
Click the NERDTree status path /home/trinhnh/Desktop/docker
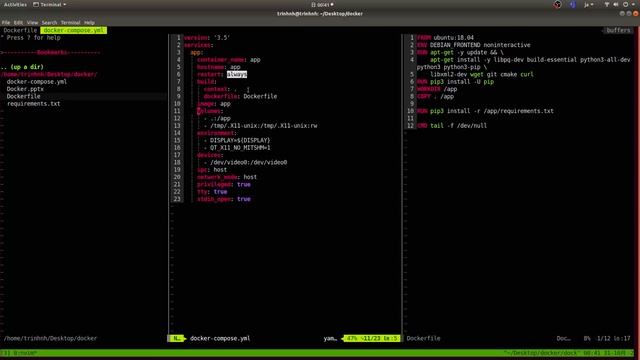click(50, 338)
